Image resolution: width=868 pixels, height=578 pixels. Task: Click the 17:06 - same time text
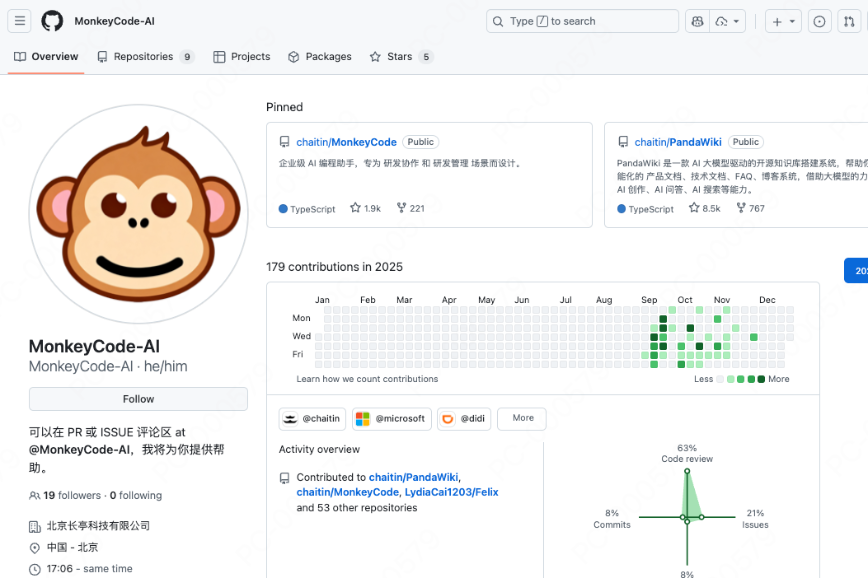(89, 569)
